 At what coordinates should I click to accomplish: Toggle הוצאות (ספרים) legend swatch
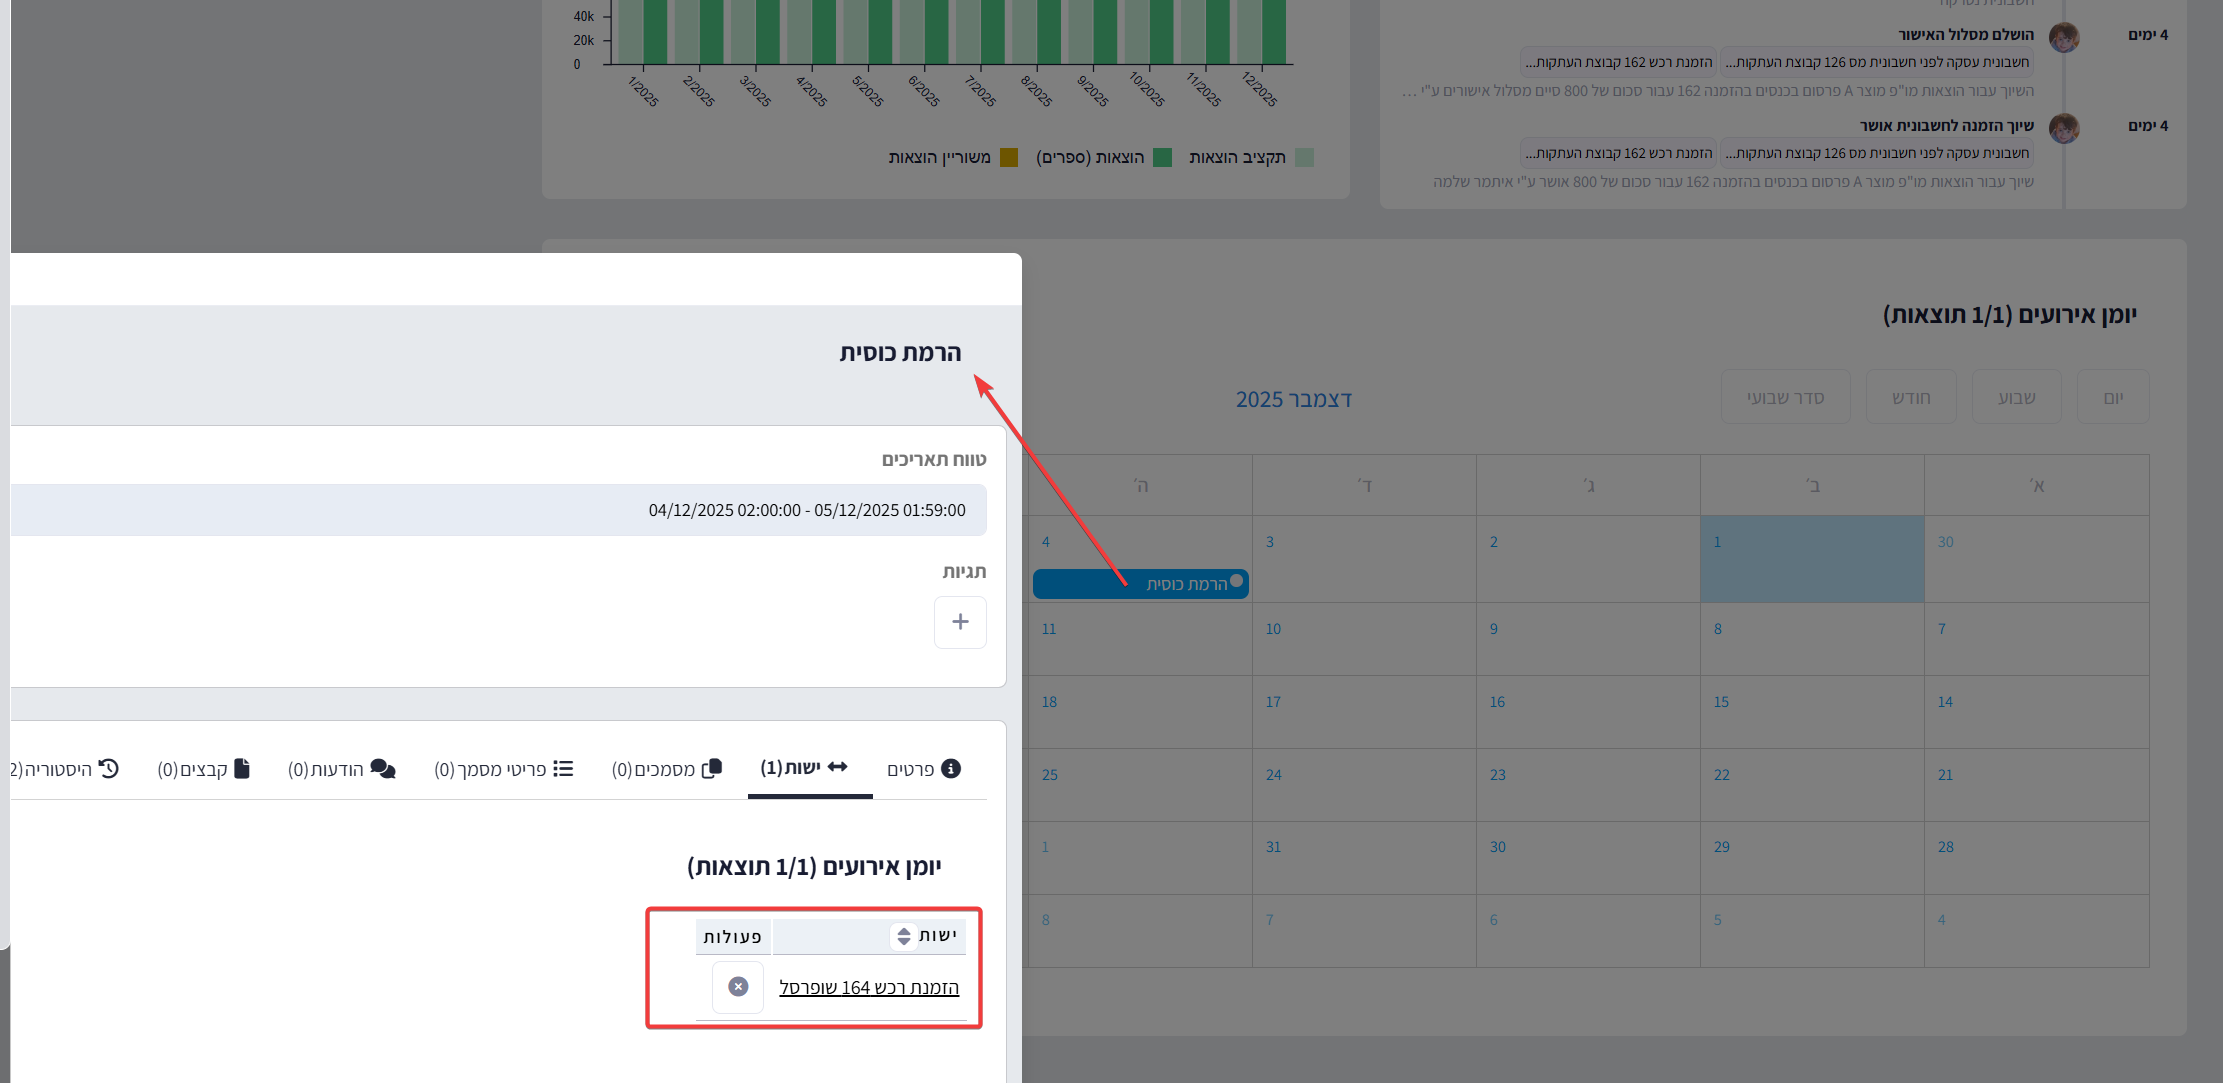1162,158
